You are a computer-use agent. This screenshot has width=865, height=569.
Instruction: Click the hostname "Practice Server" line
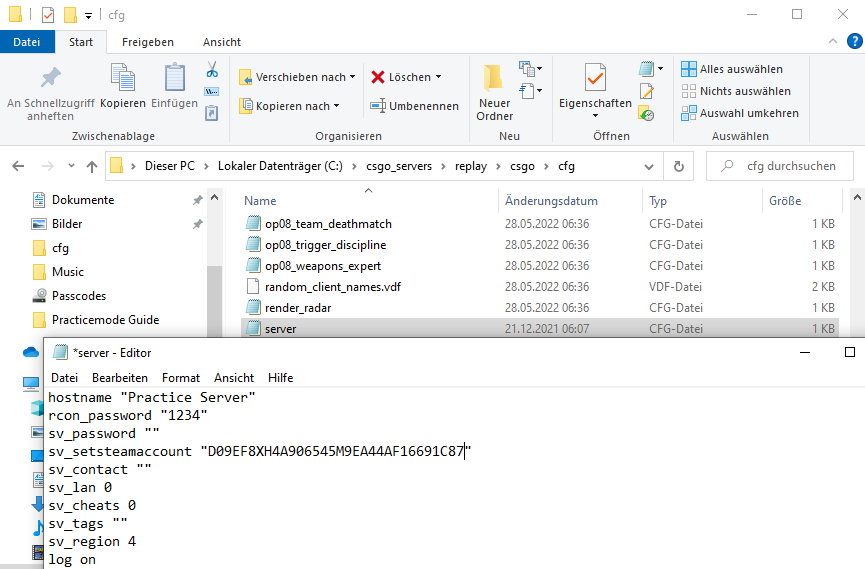(x=152, y=397)
